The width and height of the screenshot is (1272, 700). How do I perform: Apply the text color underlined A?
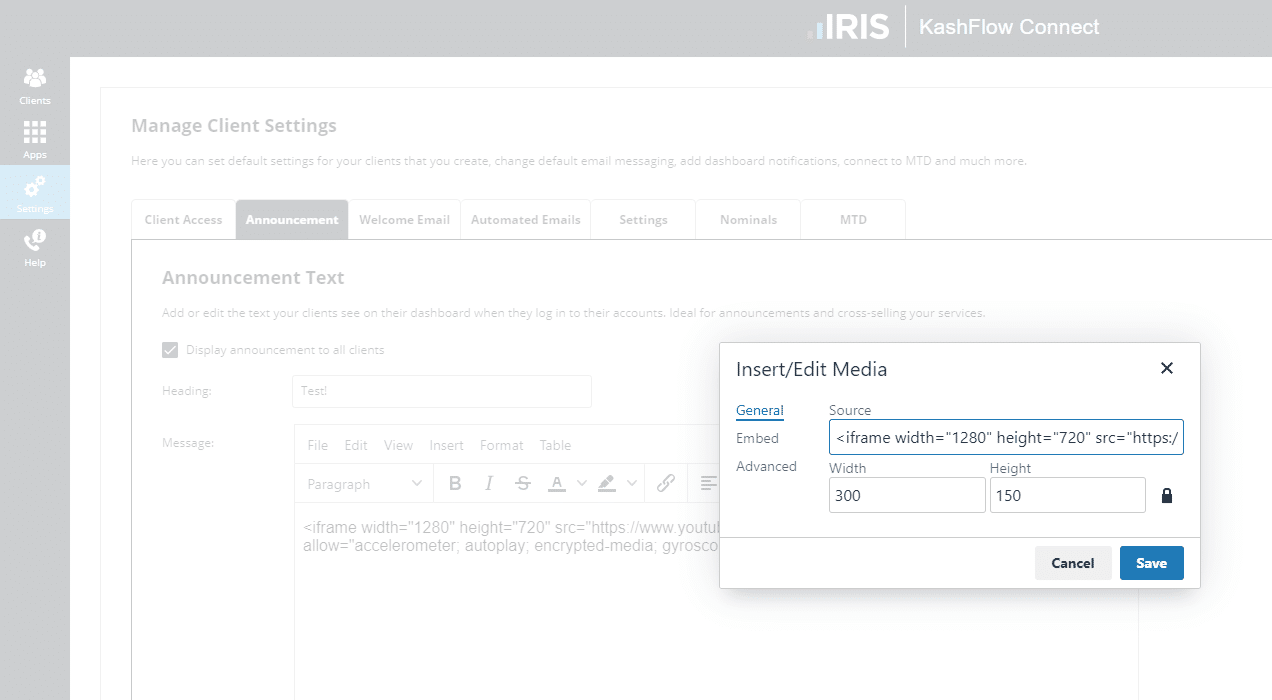[557, 484]
